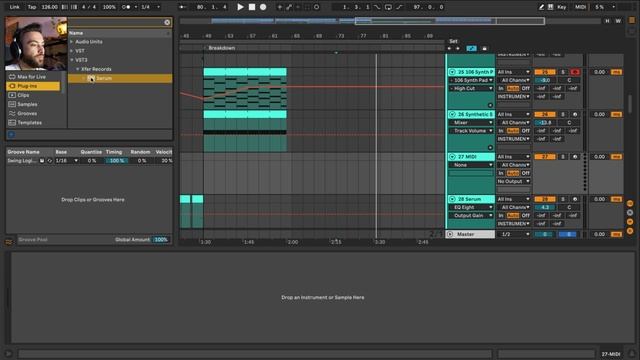Open the Clips category
The width and height of the screenshot is (640, 360).
[33, 95]
